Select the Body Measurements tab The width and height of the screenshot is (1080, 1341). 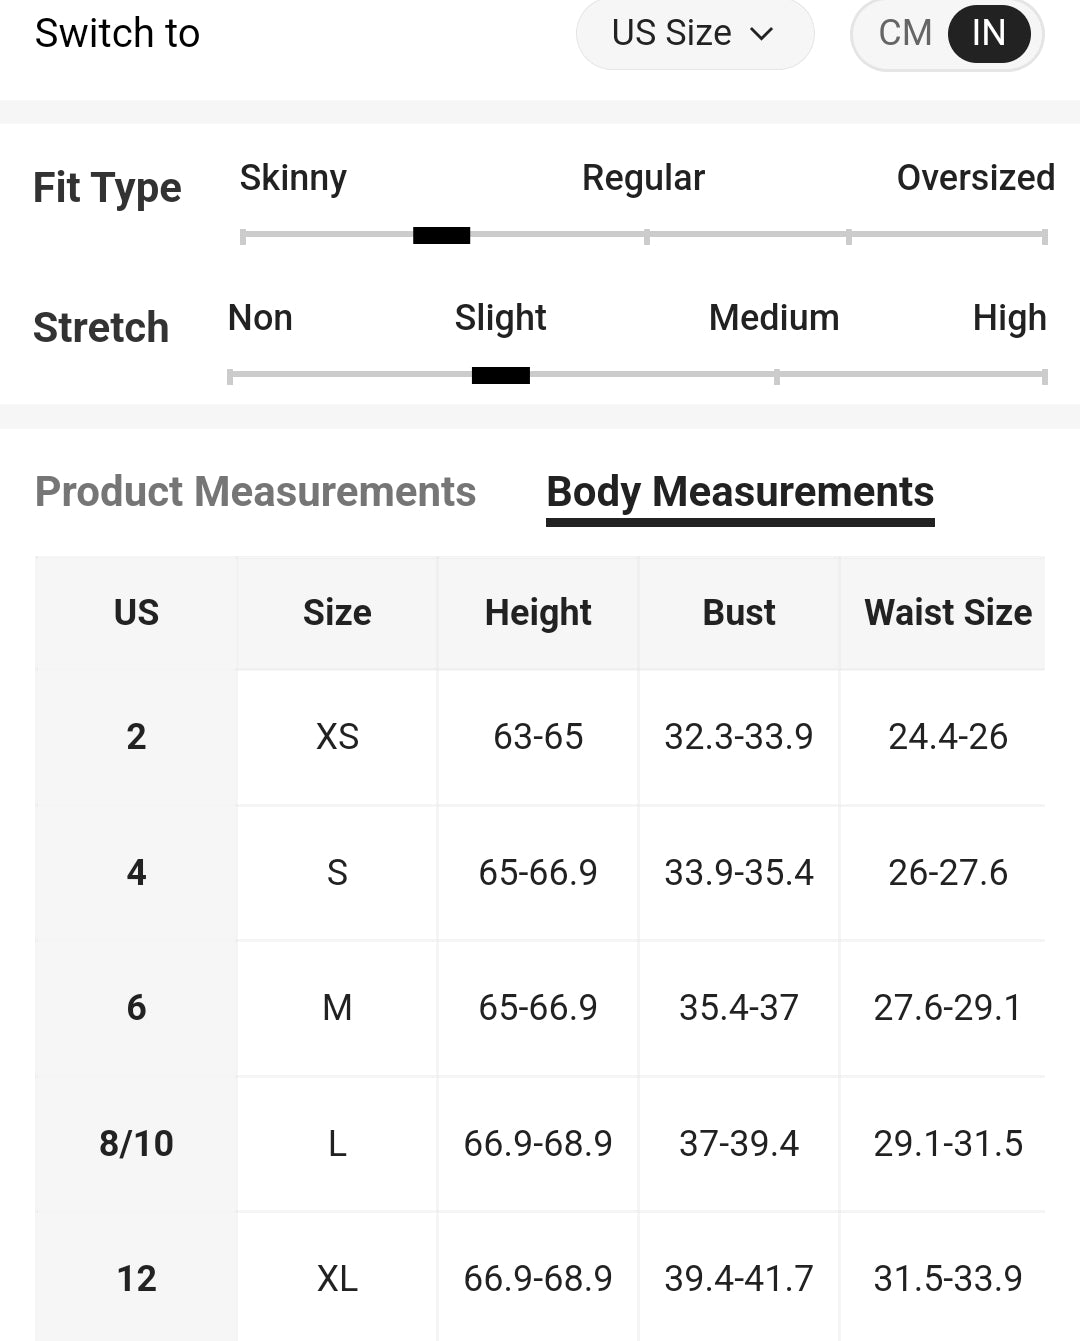740,492
